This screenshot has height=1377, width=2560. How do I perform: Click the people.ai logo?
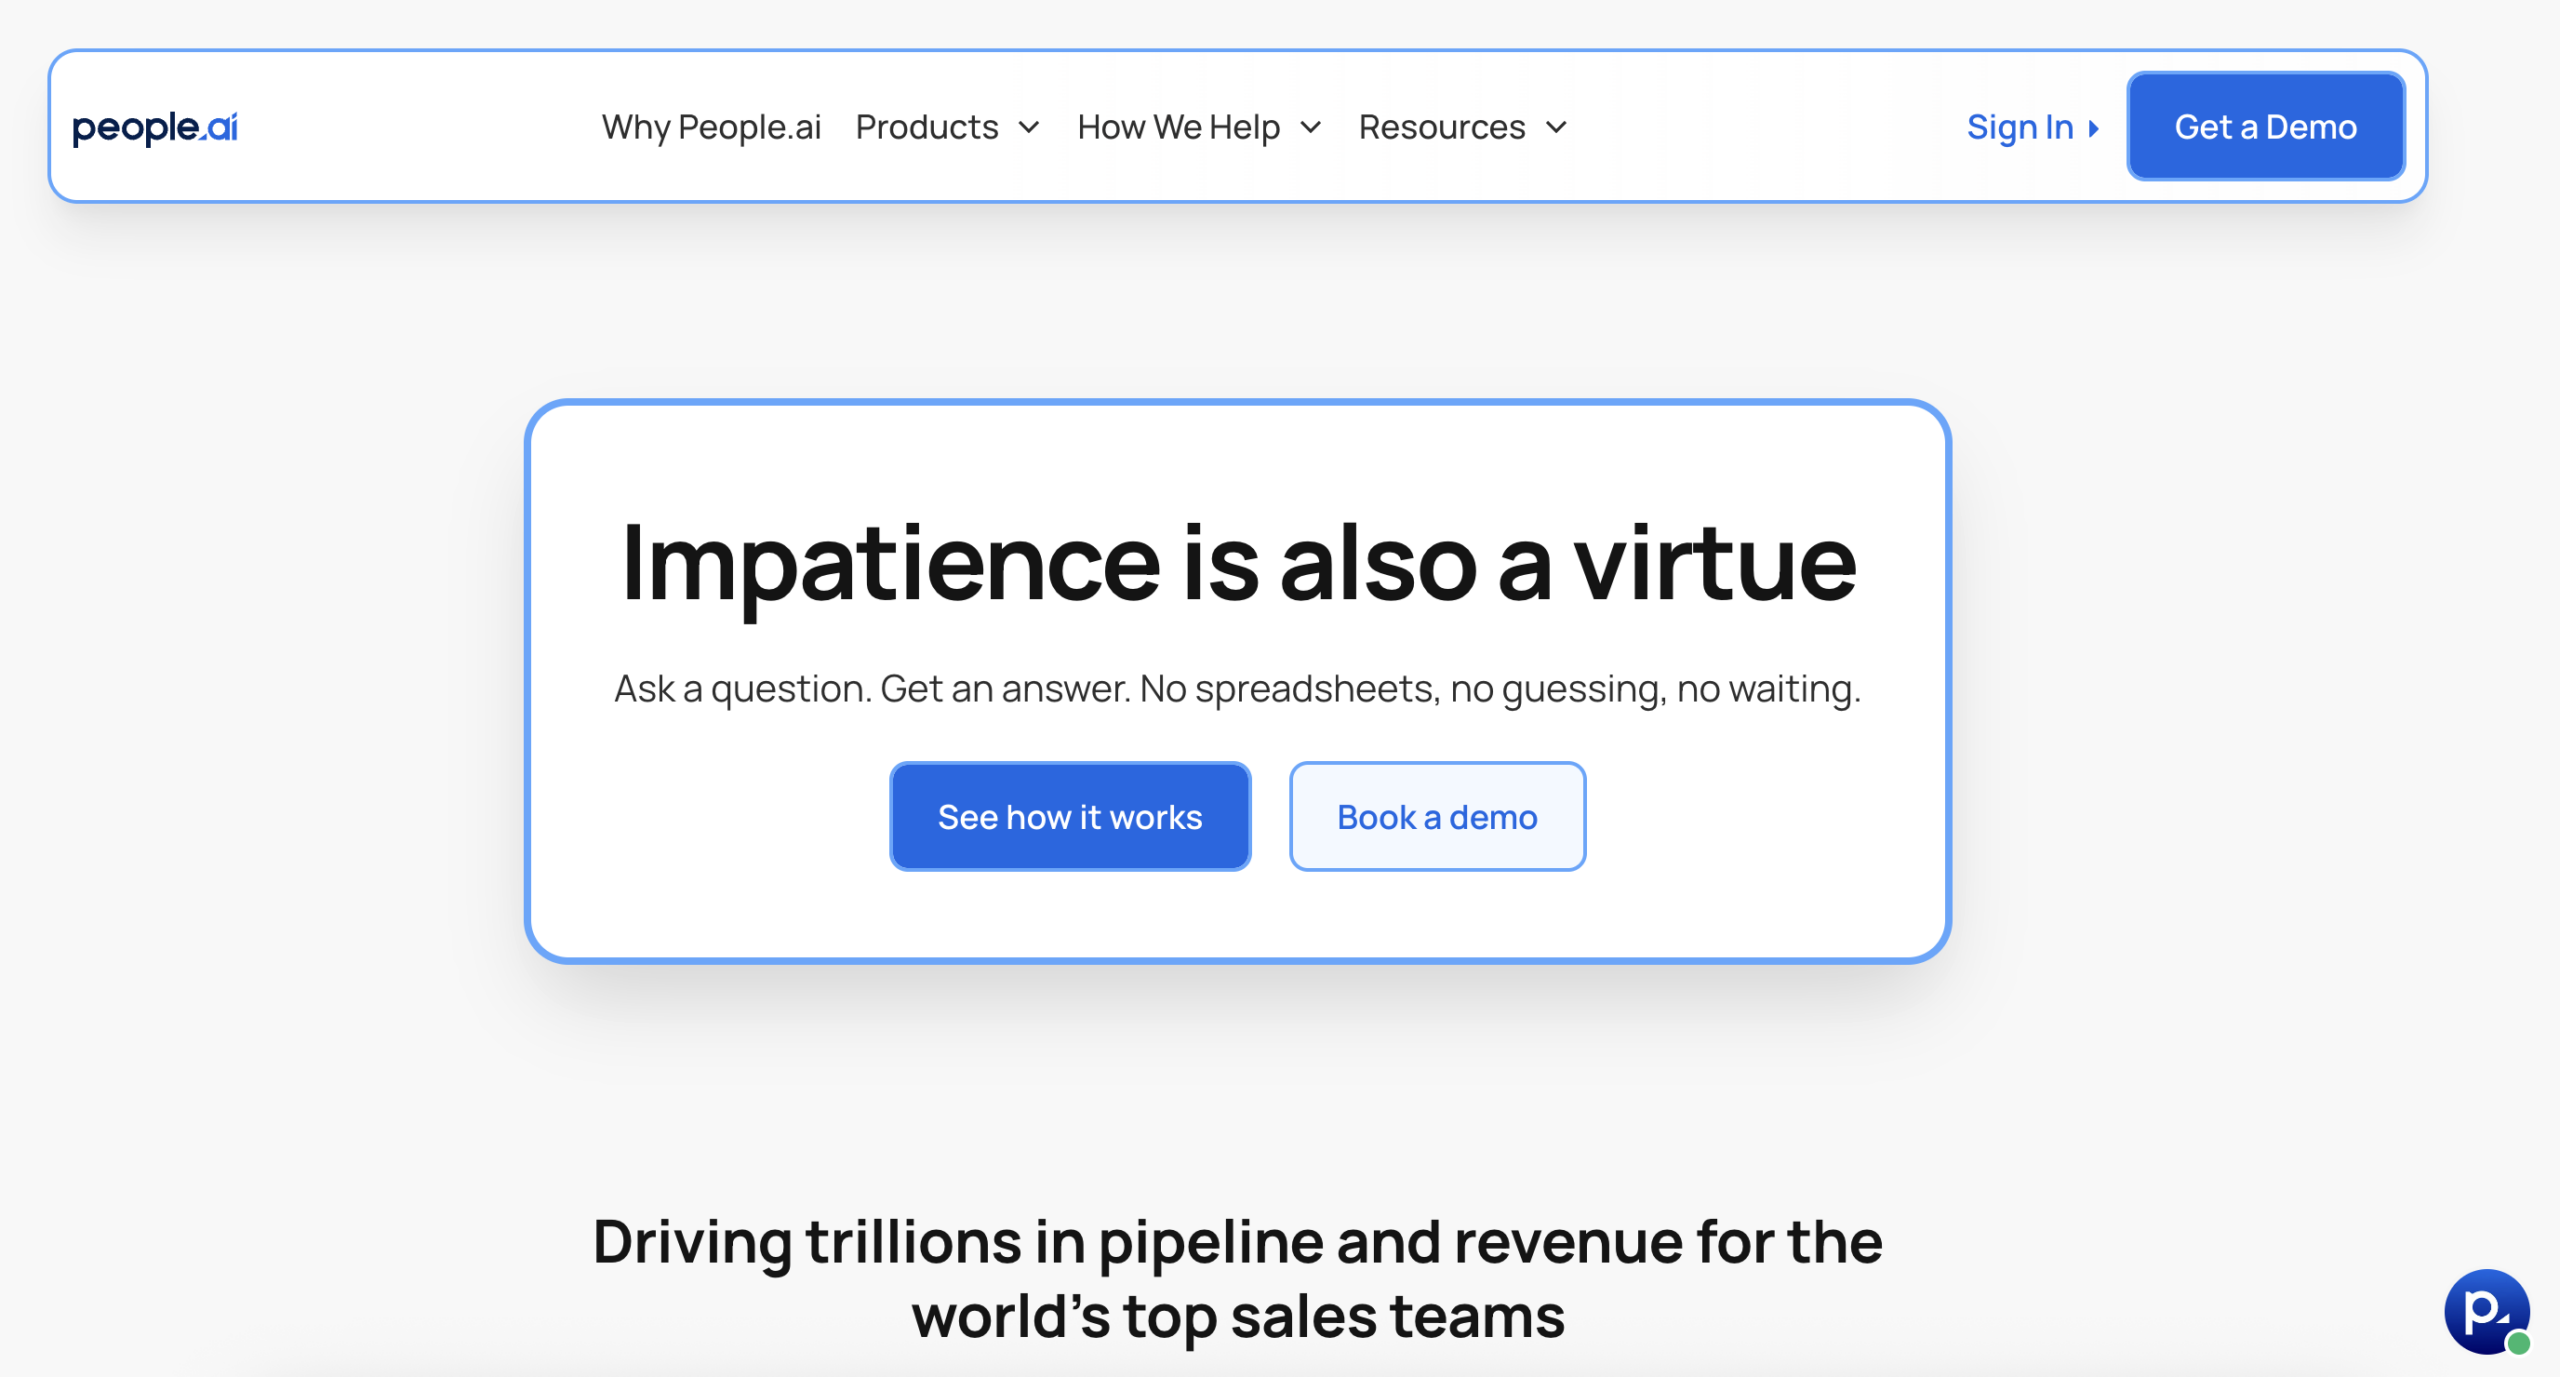[x=155, y=127]
